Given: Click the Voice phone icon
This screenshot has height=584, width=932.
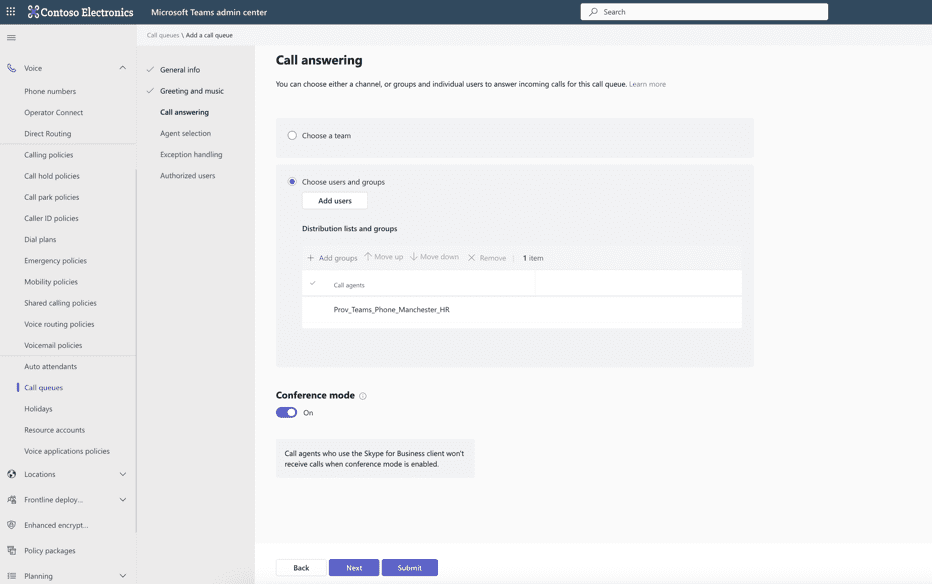Looking at the screenshot, I should point(11,68).
